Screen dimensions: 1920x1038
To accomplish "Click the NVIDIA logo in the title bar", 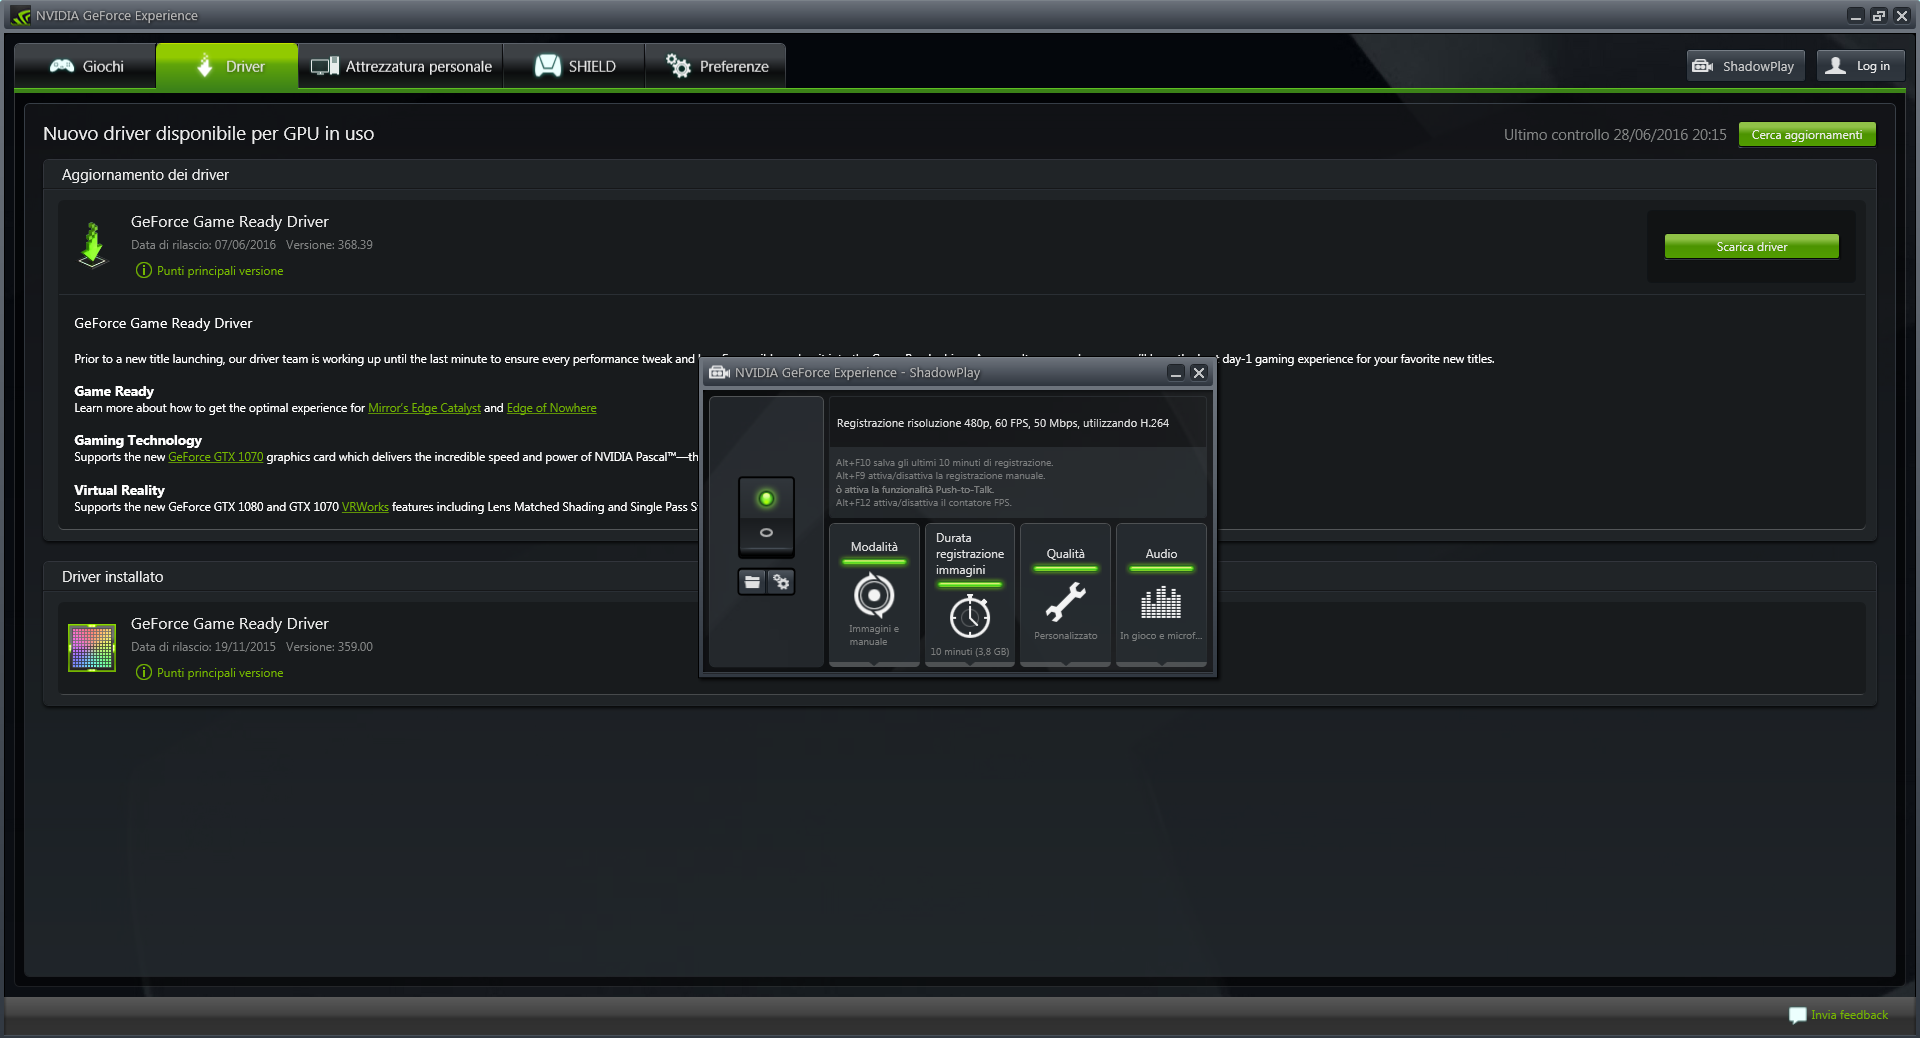I will pos(21,16).
